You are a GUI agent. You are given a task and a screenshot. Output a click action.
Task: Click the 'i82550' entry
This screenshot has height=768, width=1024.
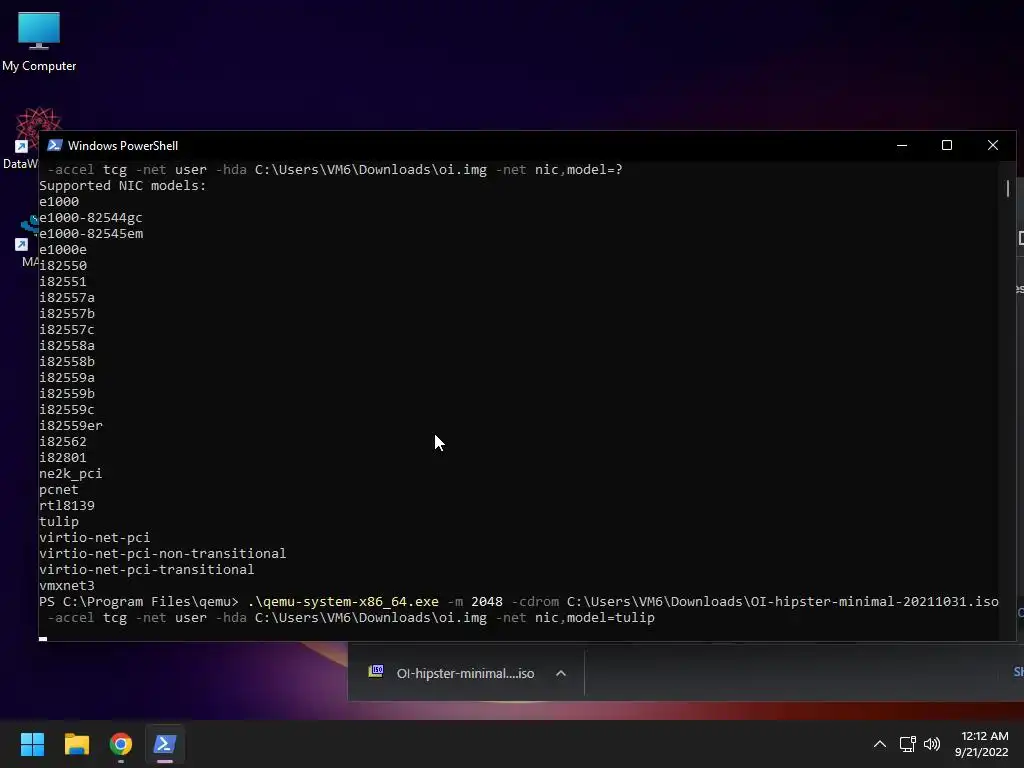pos(63,265)
